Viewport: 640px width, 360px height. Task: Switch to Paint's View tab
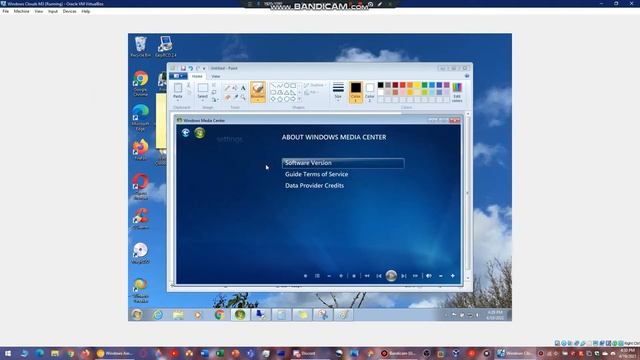pos(216,76)
